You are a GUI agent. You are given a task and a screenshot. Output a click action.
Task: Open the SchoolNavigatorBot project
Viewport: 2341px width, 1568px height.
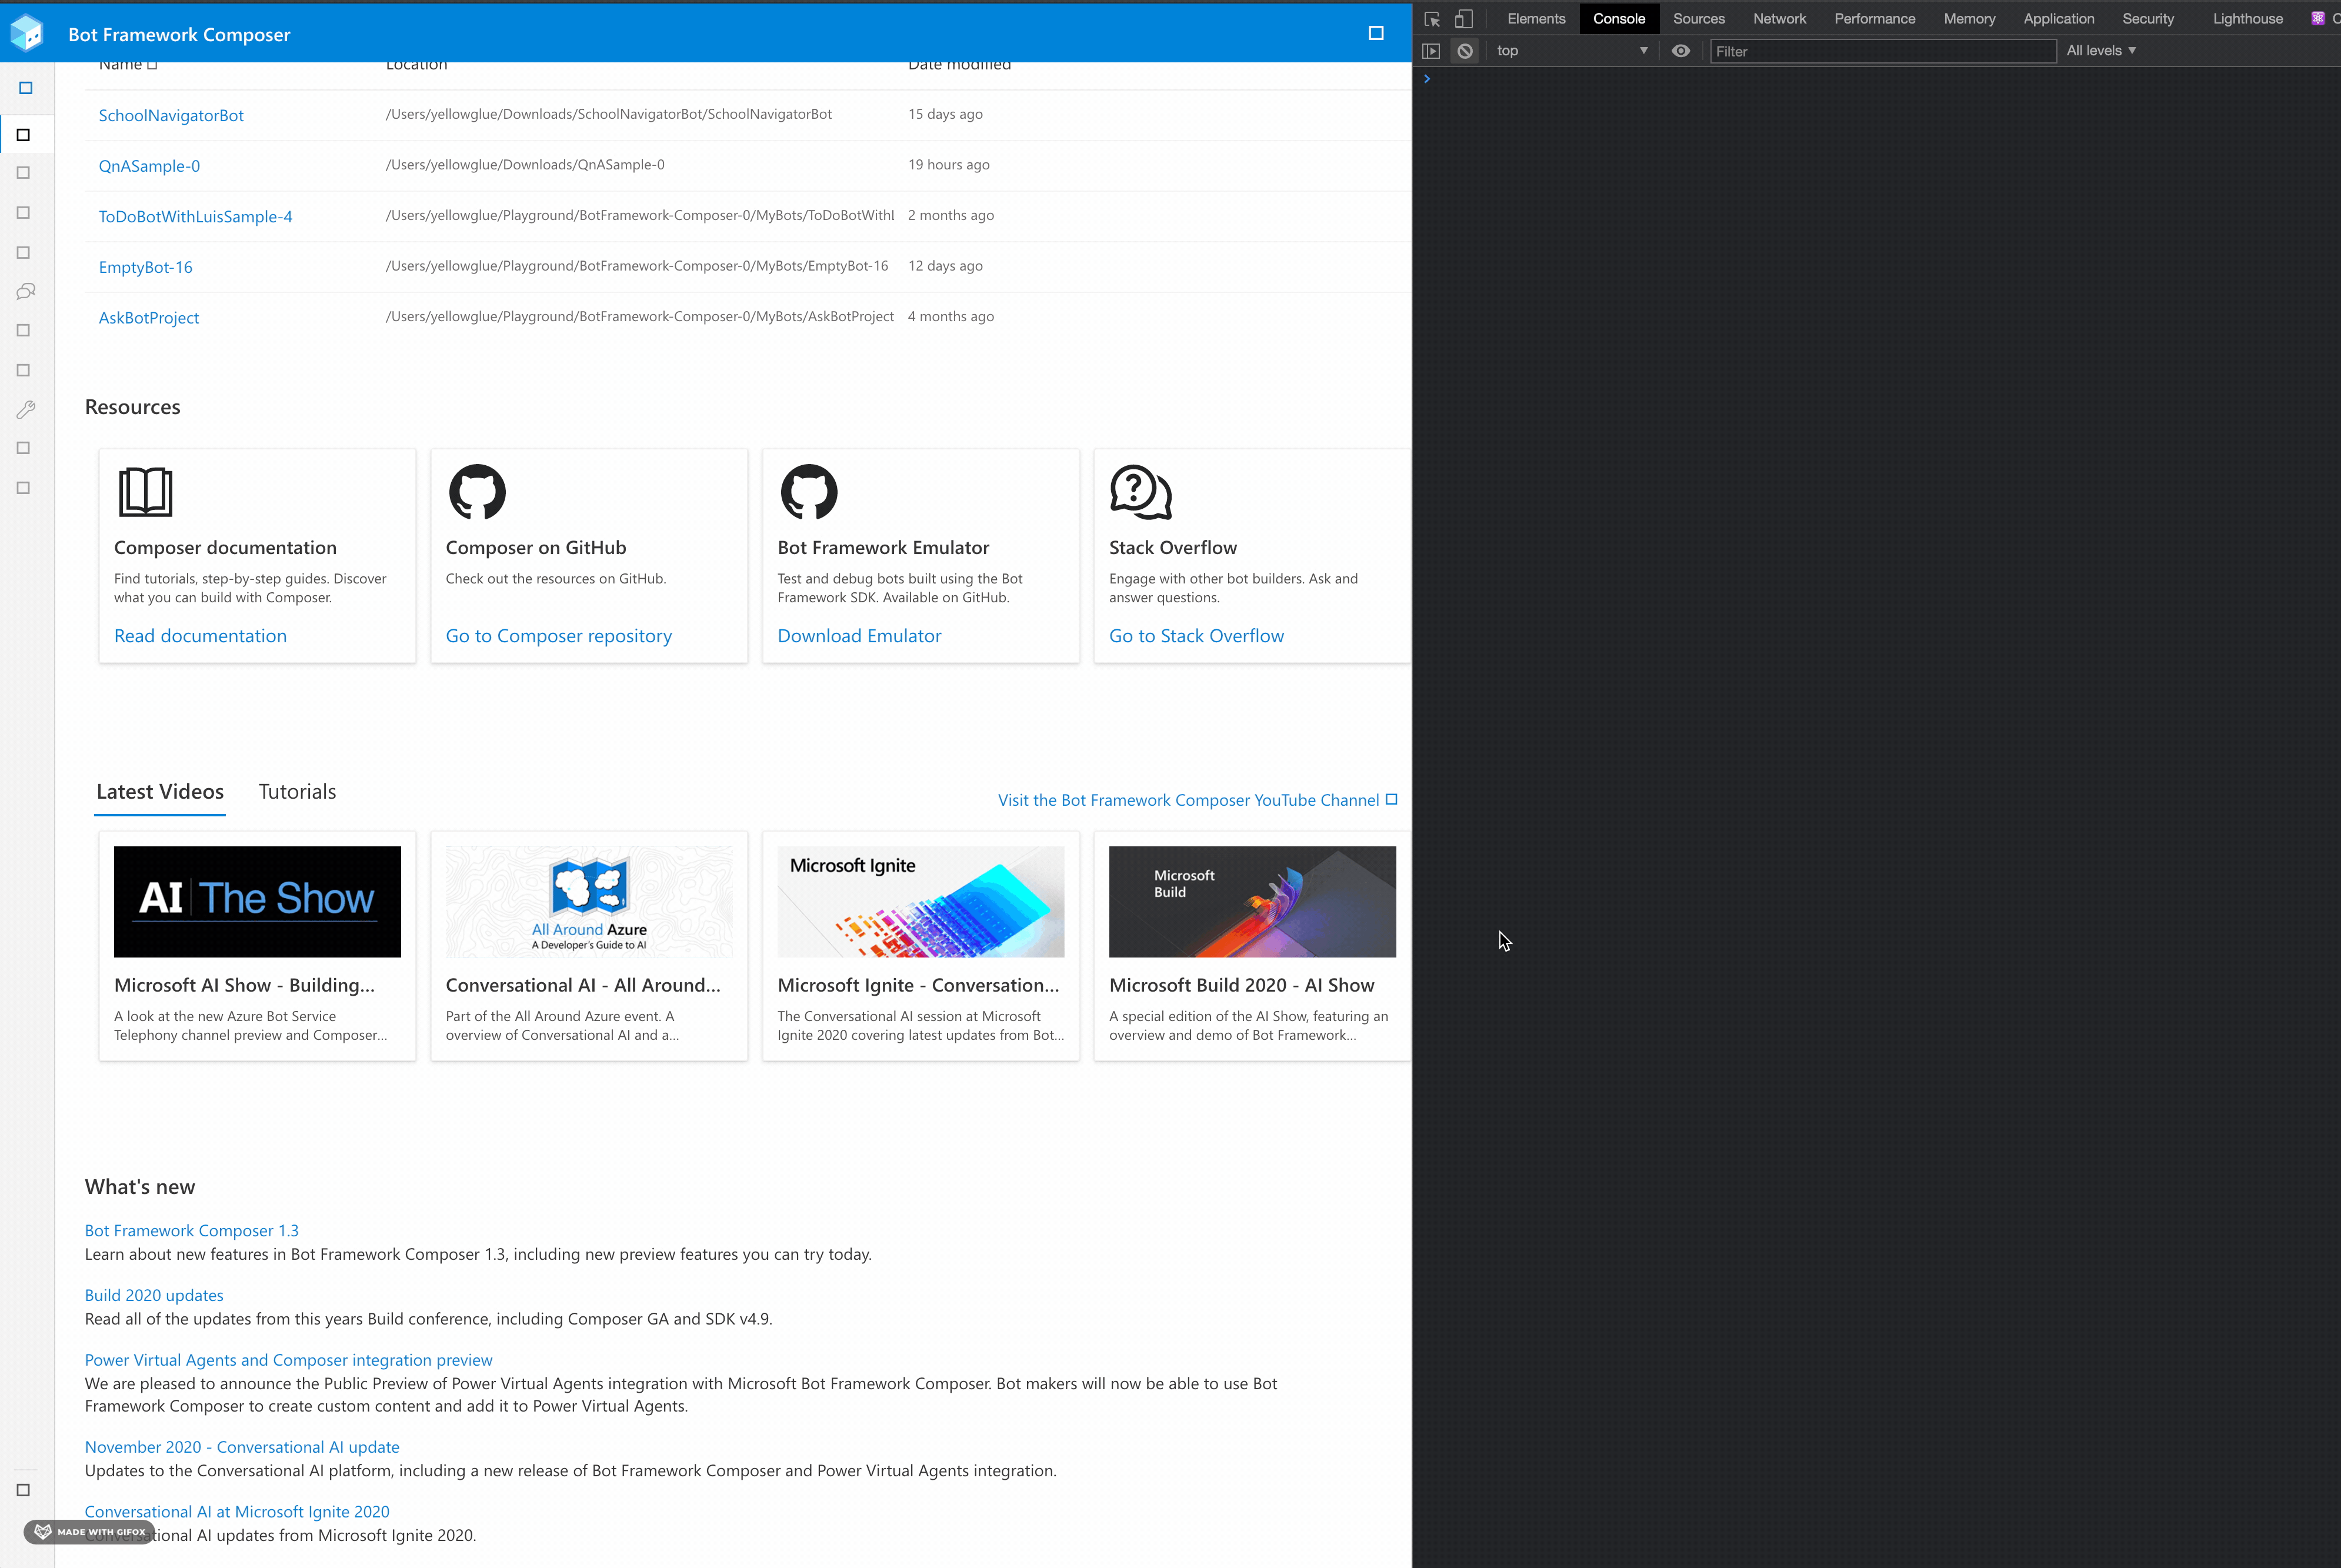(171, 115)
